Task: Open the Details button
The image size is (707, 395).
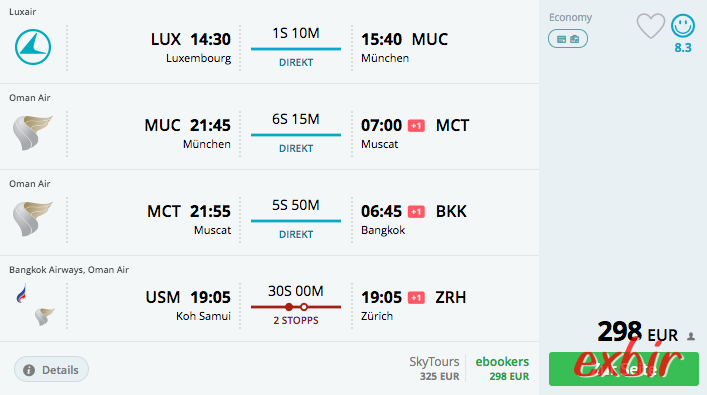Action: (51, 369)
